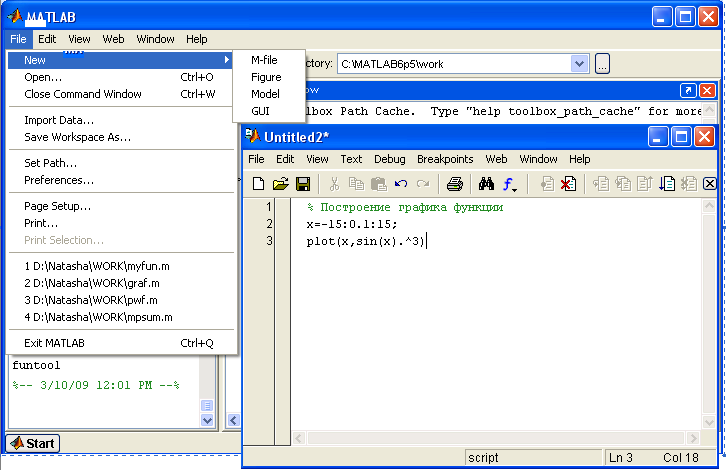The image size is (728, 470).
Task: Click left scroll arrow beside command history
Action: pyautogui.click(x=233, y=420)
